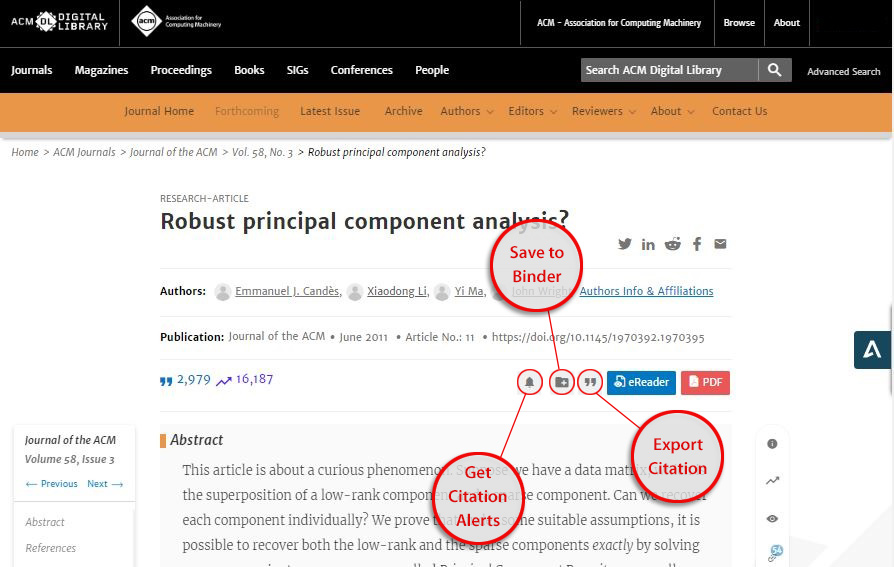
Task: Open the People menu
Action: click(x=432, y=70)
